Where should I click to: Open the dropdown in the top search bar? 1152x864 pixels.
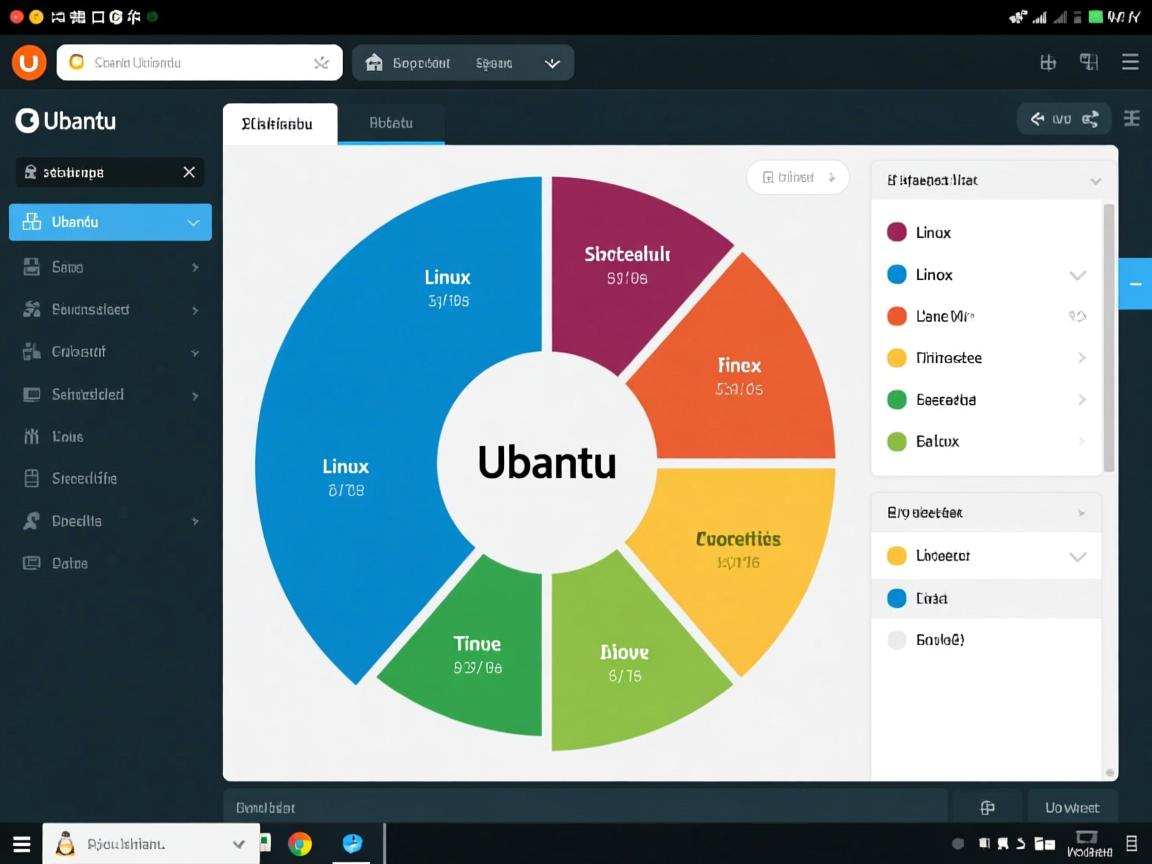click(x=552, y=62)
